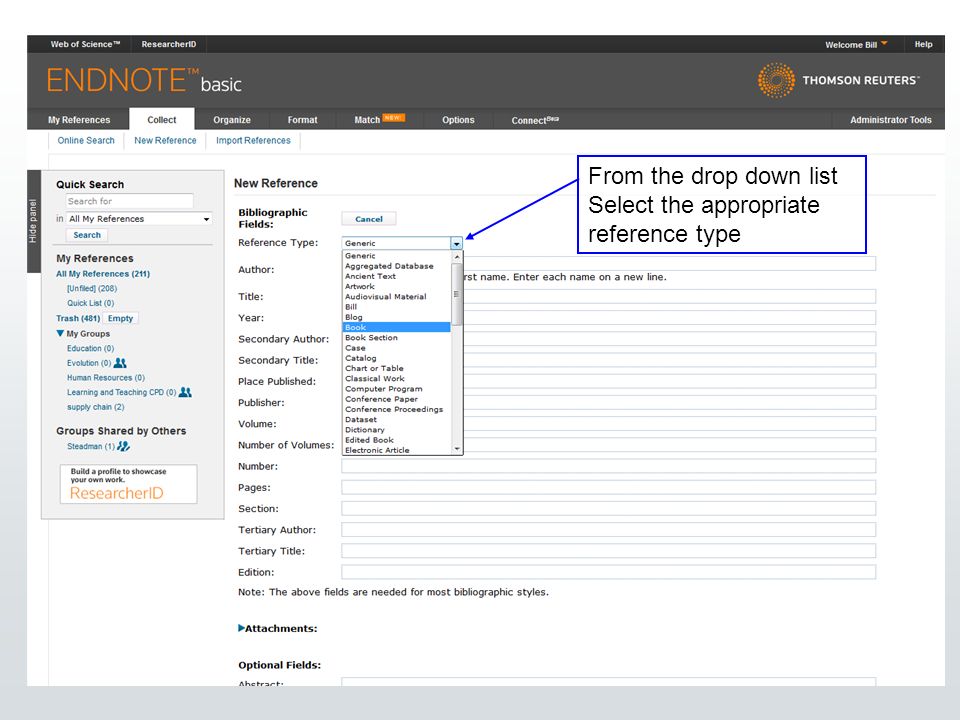Open the Human Resources (0) group
Screen dimensions: 960x720
(106, 378)
